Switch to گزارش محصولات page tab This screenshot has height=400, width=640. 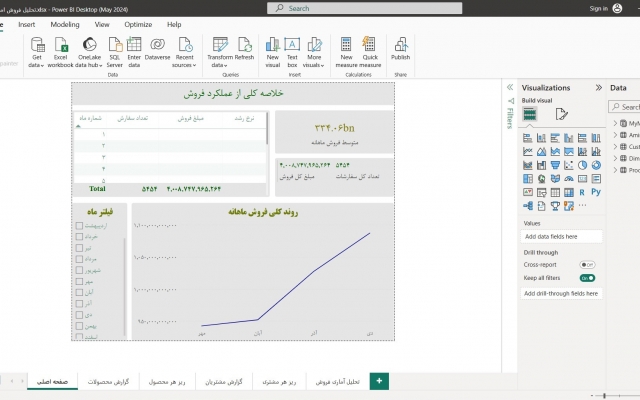coord(109,382)
